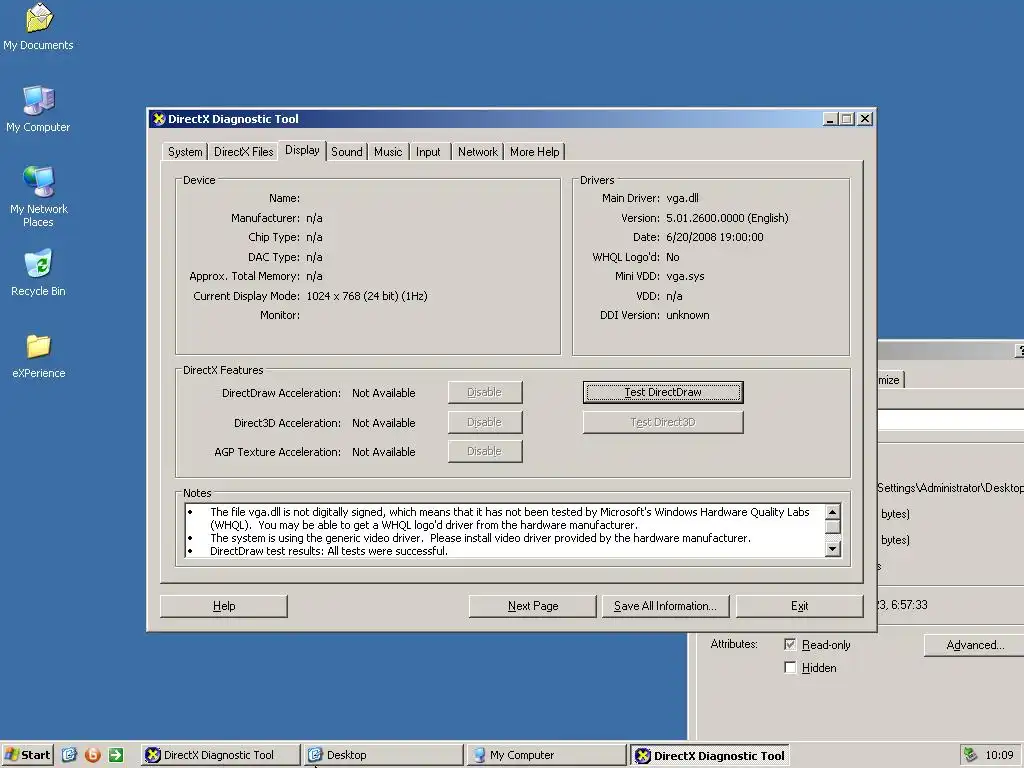Click the system tray network icon
The image size is (1024, 768).
pyautogui.click(x=971, y=755)
